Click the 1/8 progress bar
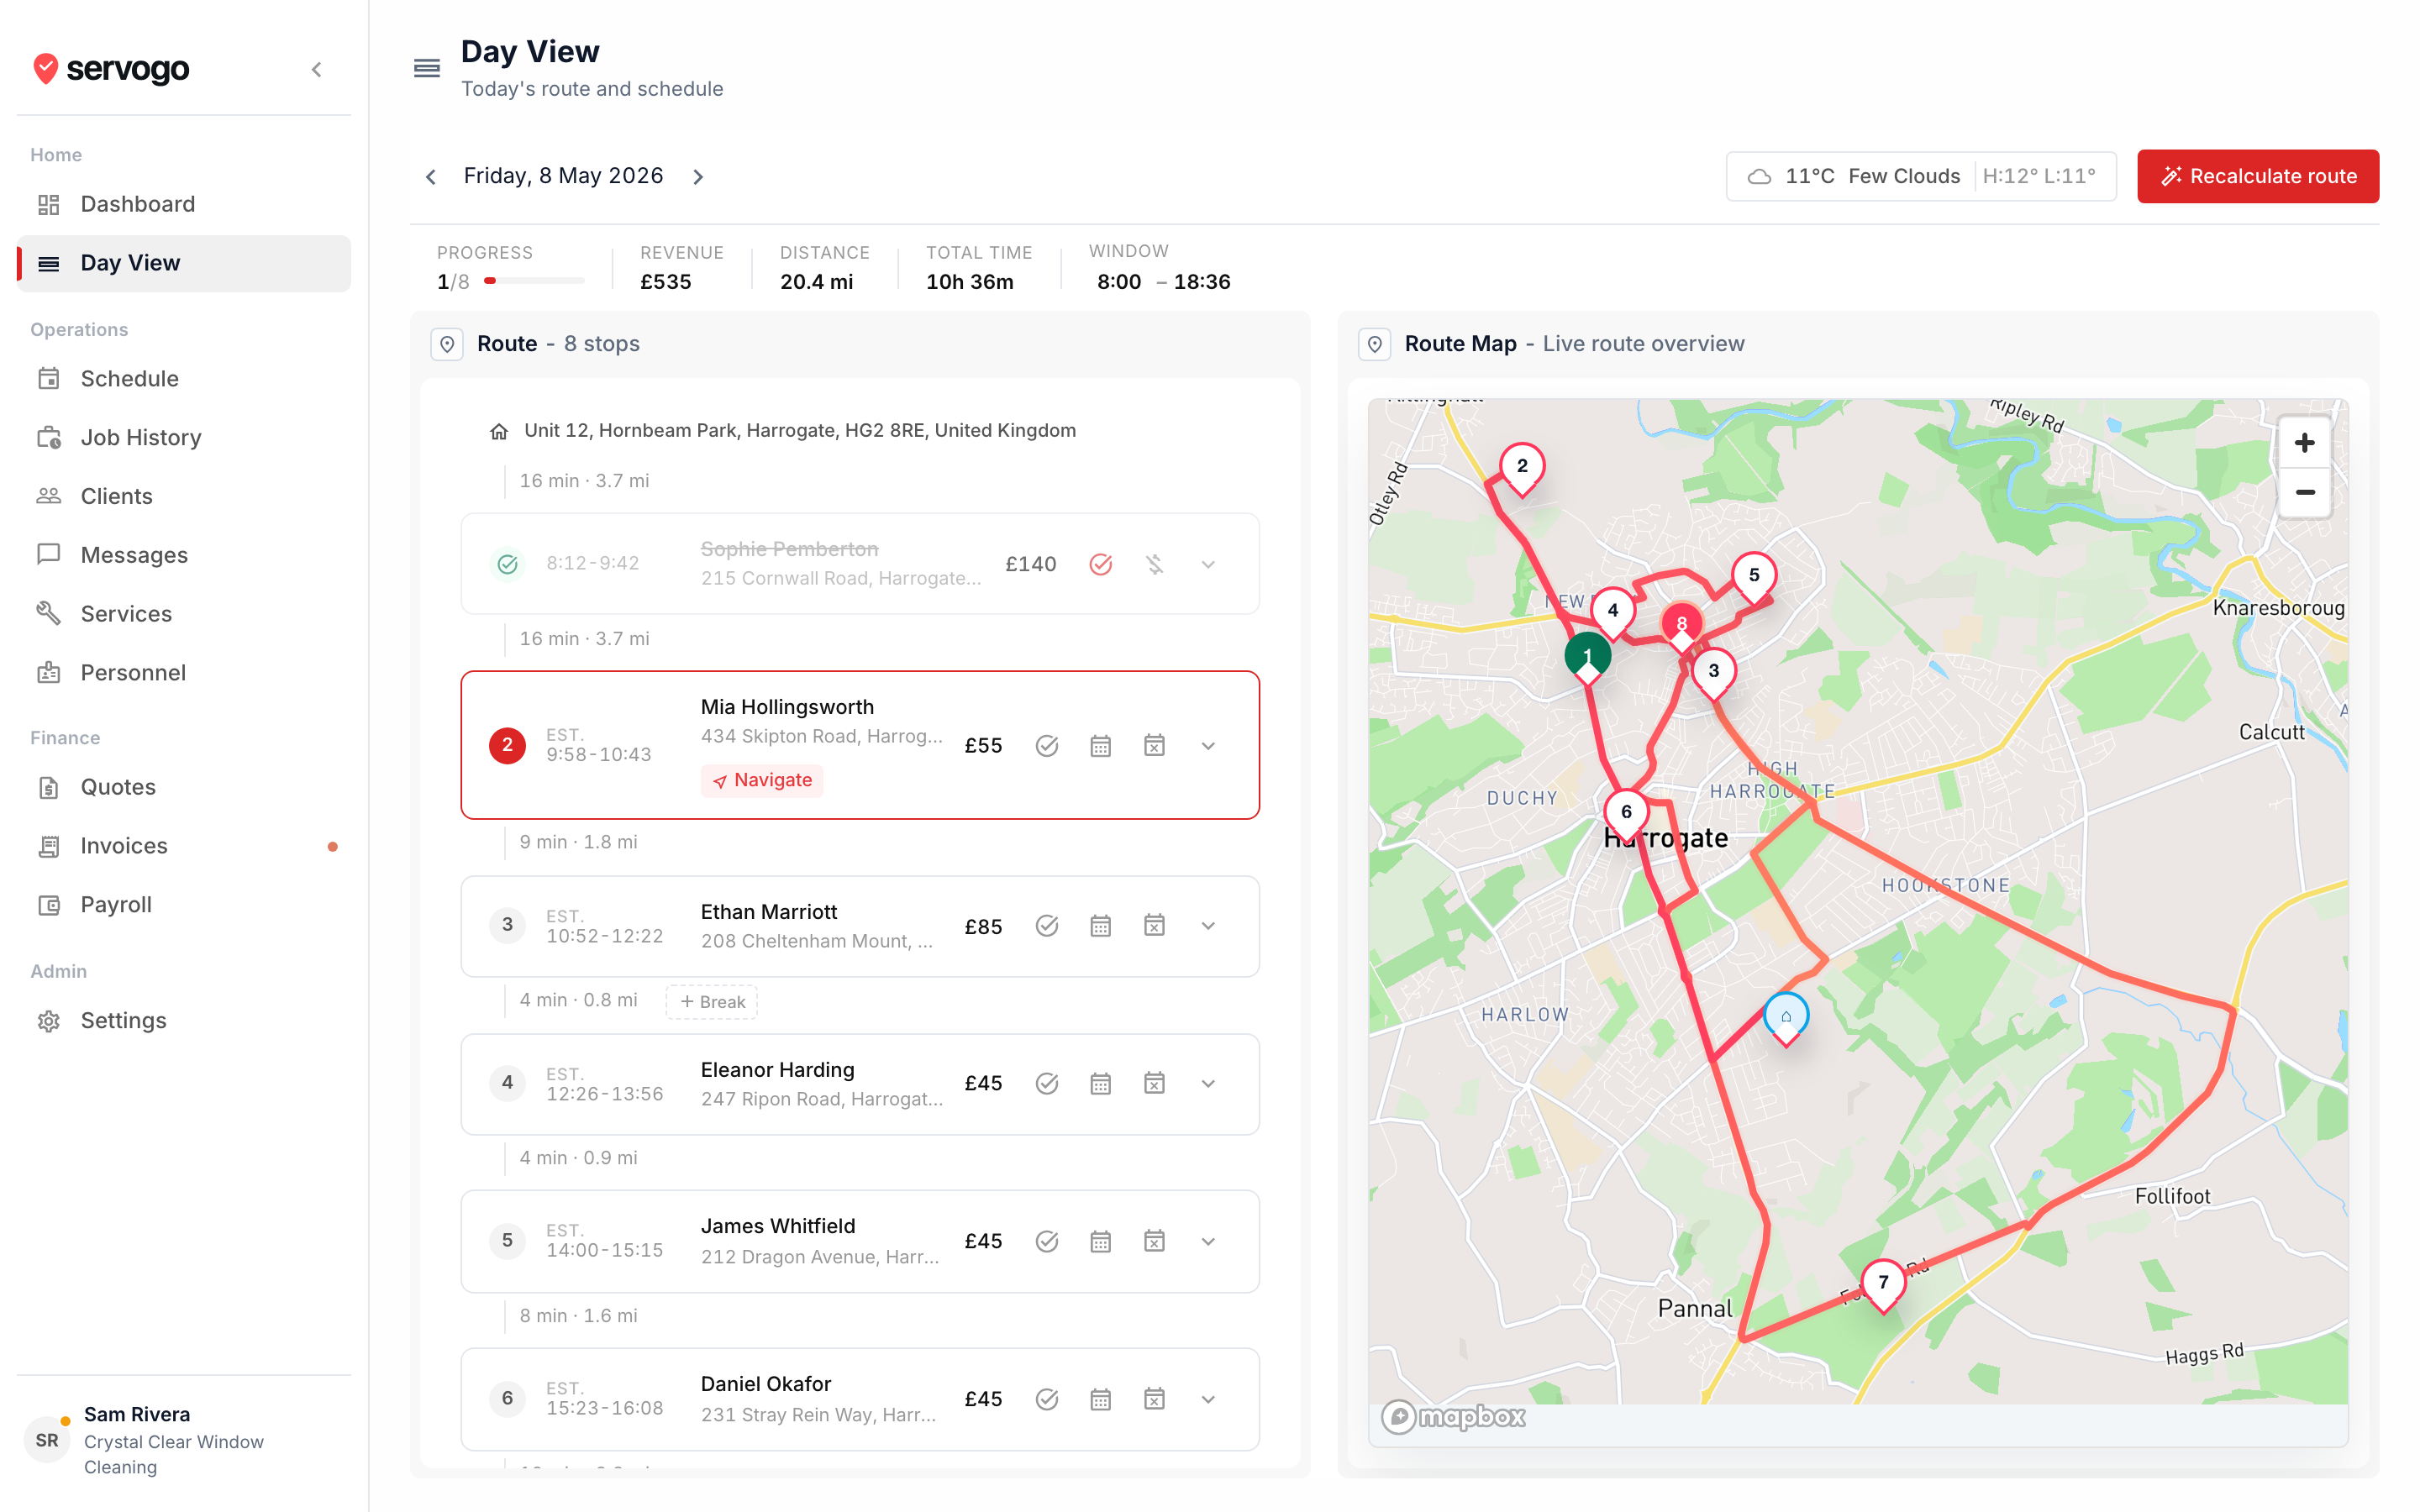This screenshot has width=2420, height=1512. click(534, 281)
